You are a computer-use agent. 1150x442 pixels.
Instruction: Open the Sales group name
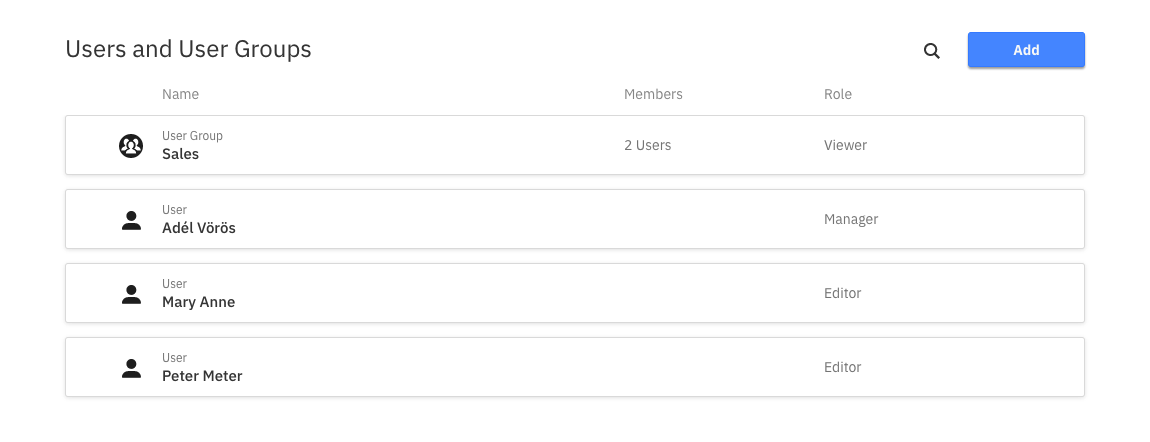180,154
